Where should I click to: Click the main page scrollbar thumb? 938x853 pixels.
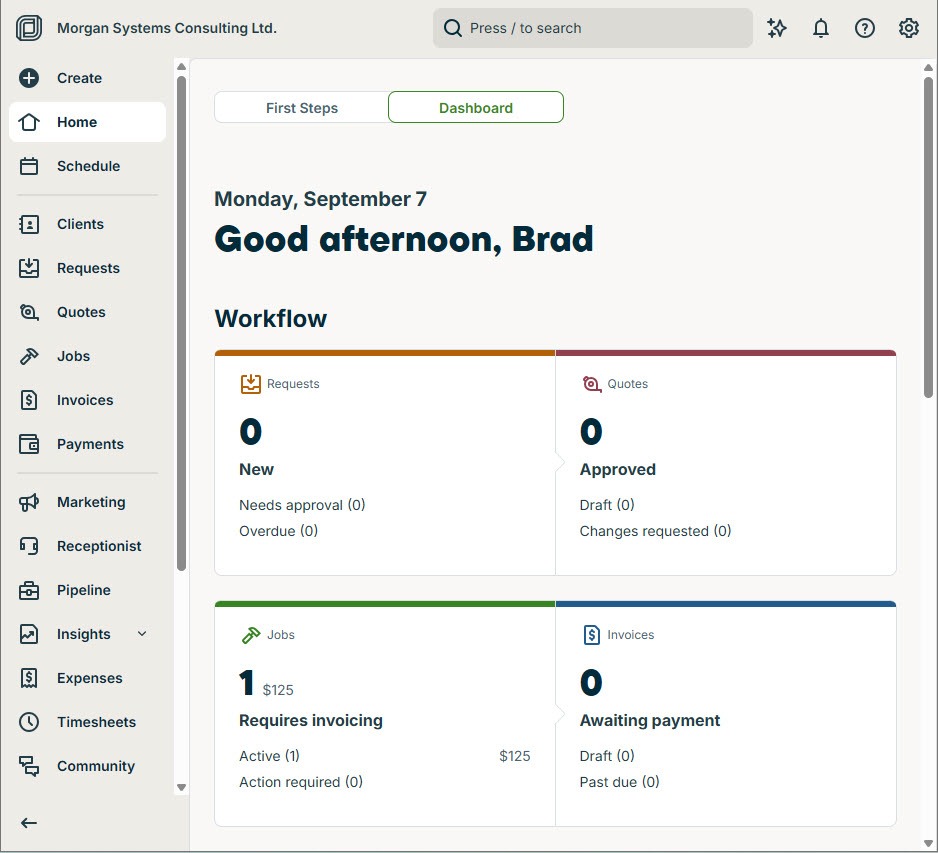[928, 237]
